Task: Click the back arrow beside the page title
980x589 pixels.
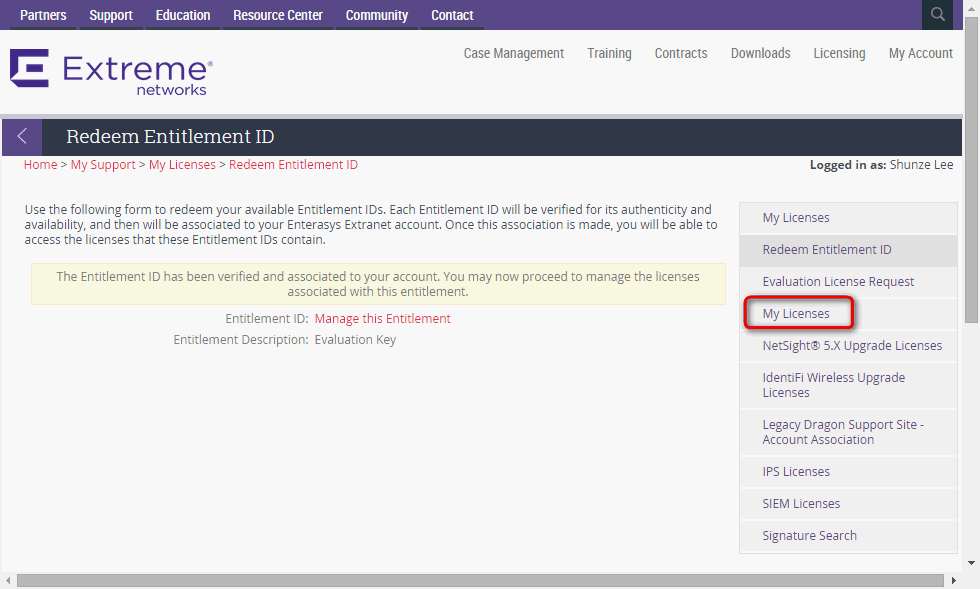Action: 22,137
